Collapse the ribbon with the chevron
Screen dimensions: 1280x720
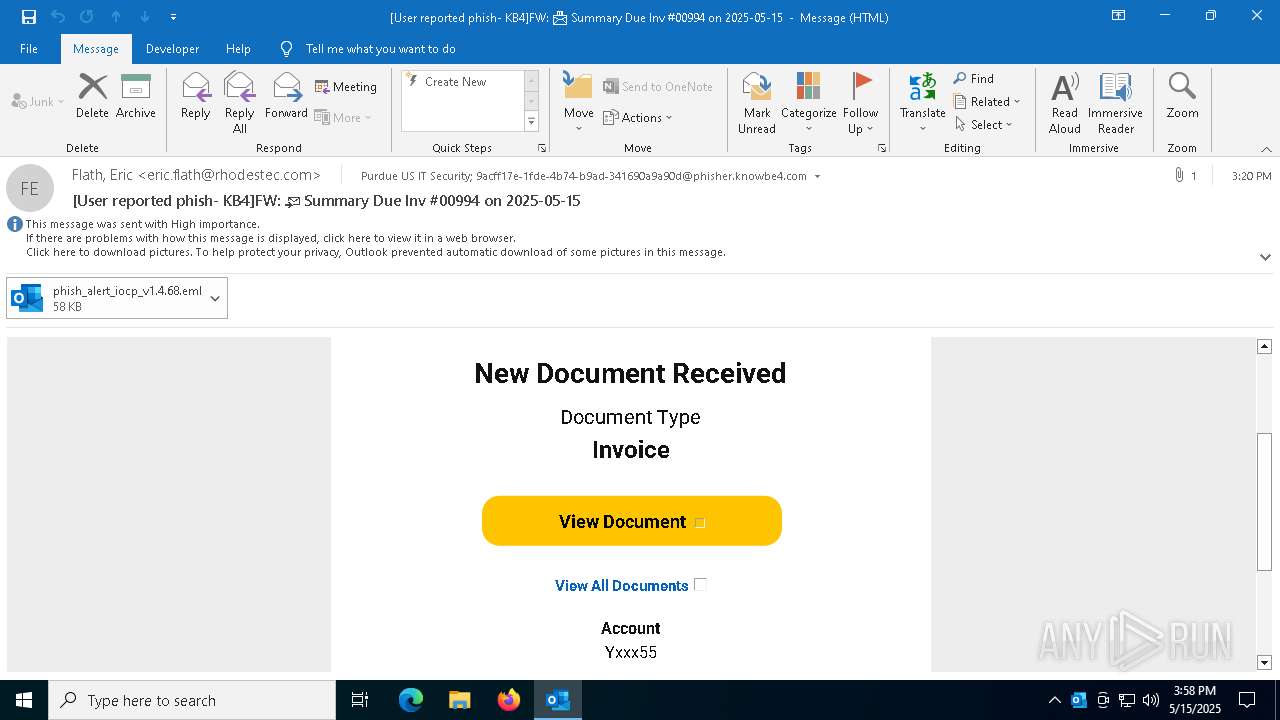1266,149
